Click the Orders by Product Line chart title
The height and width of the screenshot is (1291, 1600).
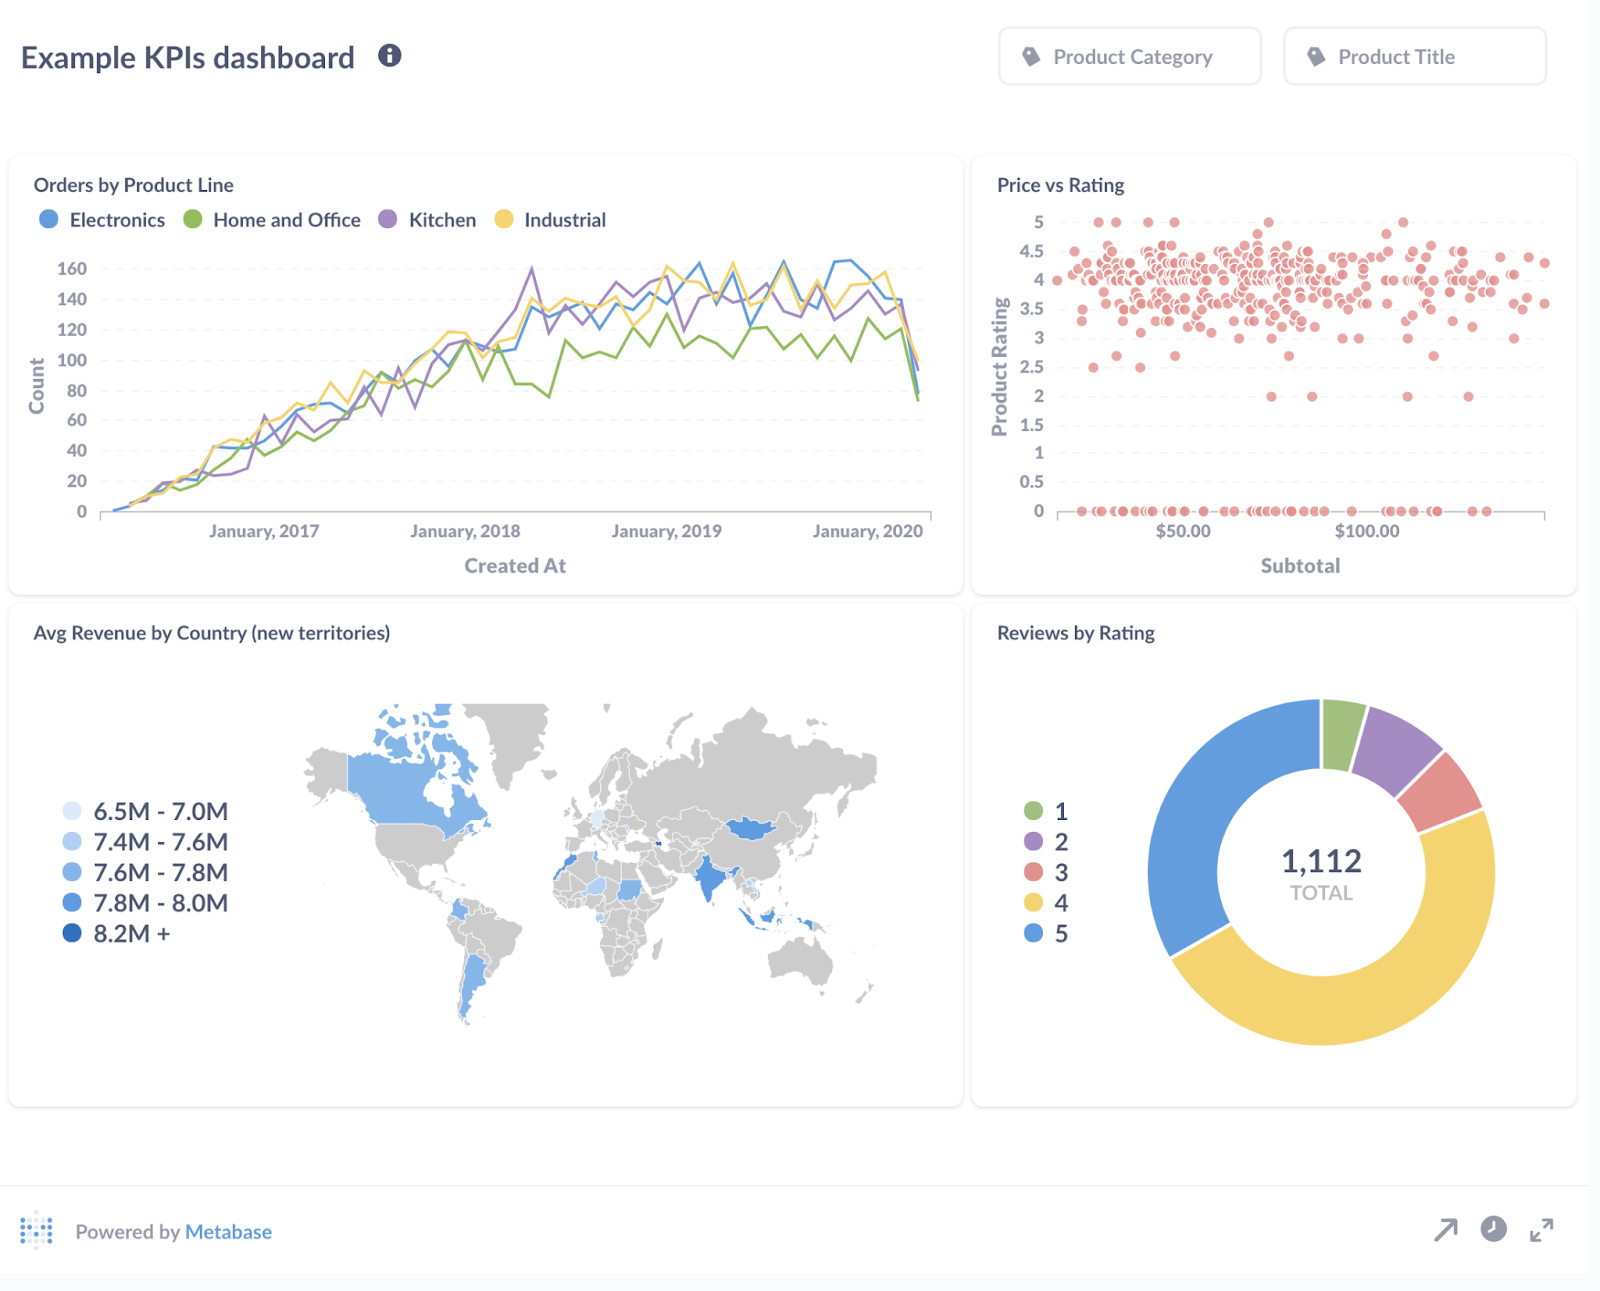point(134,184)
